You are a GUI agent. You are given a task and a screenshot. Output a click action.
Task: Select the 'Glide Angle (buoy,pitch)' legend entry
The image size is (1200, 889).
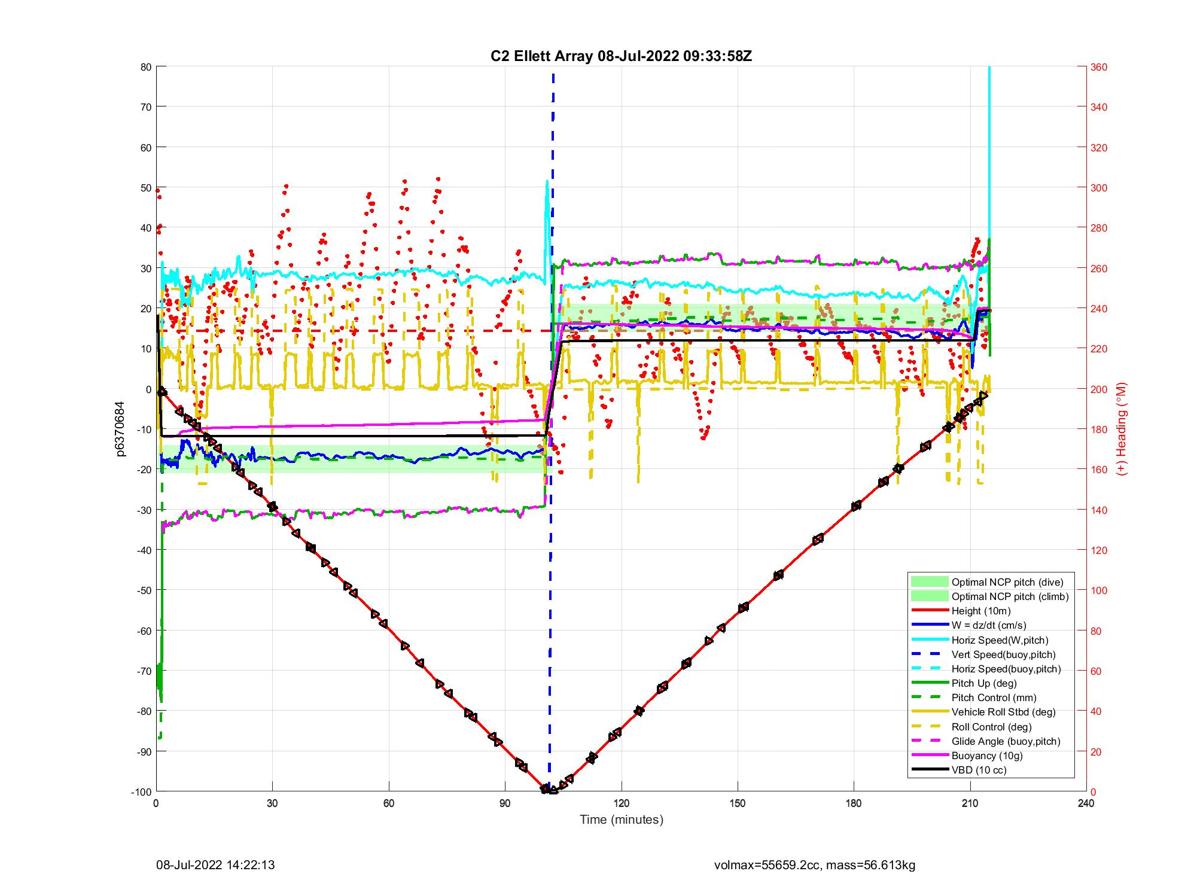pos(1006,741)
